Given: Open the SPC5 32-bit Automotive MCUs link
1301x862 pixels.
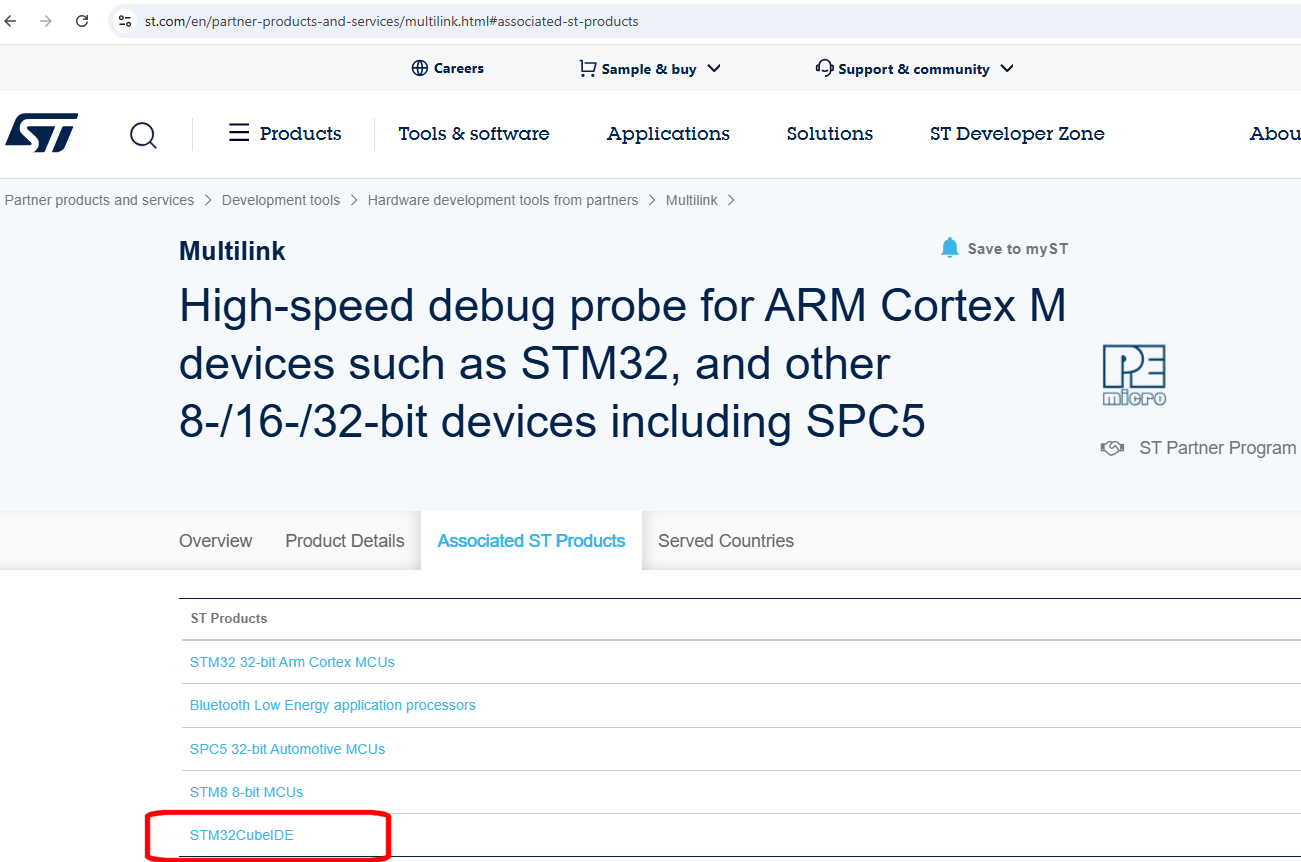Looking at the screenshot, I should click(x=287, y=748).
